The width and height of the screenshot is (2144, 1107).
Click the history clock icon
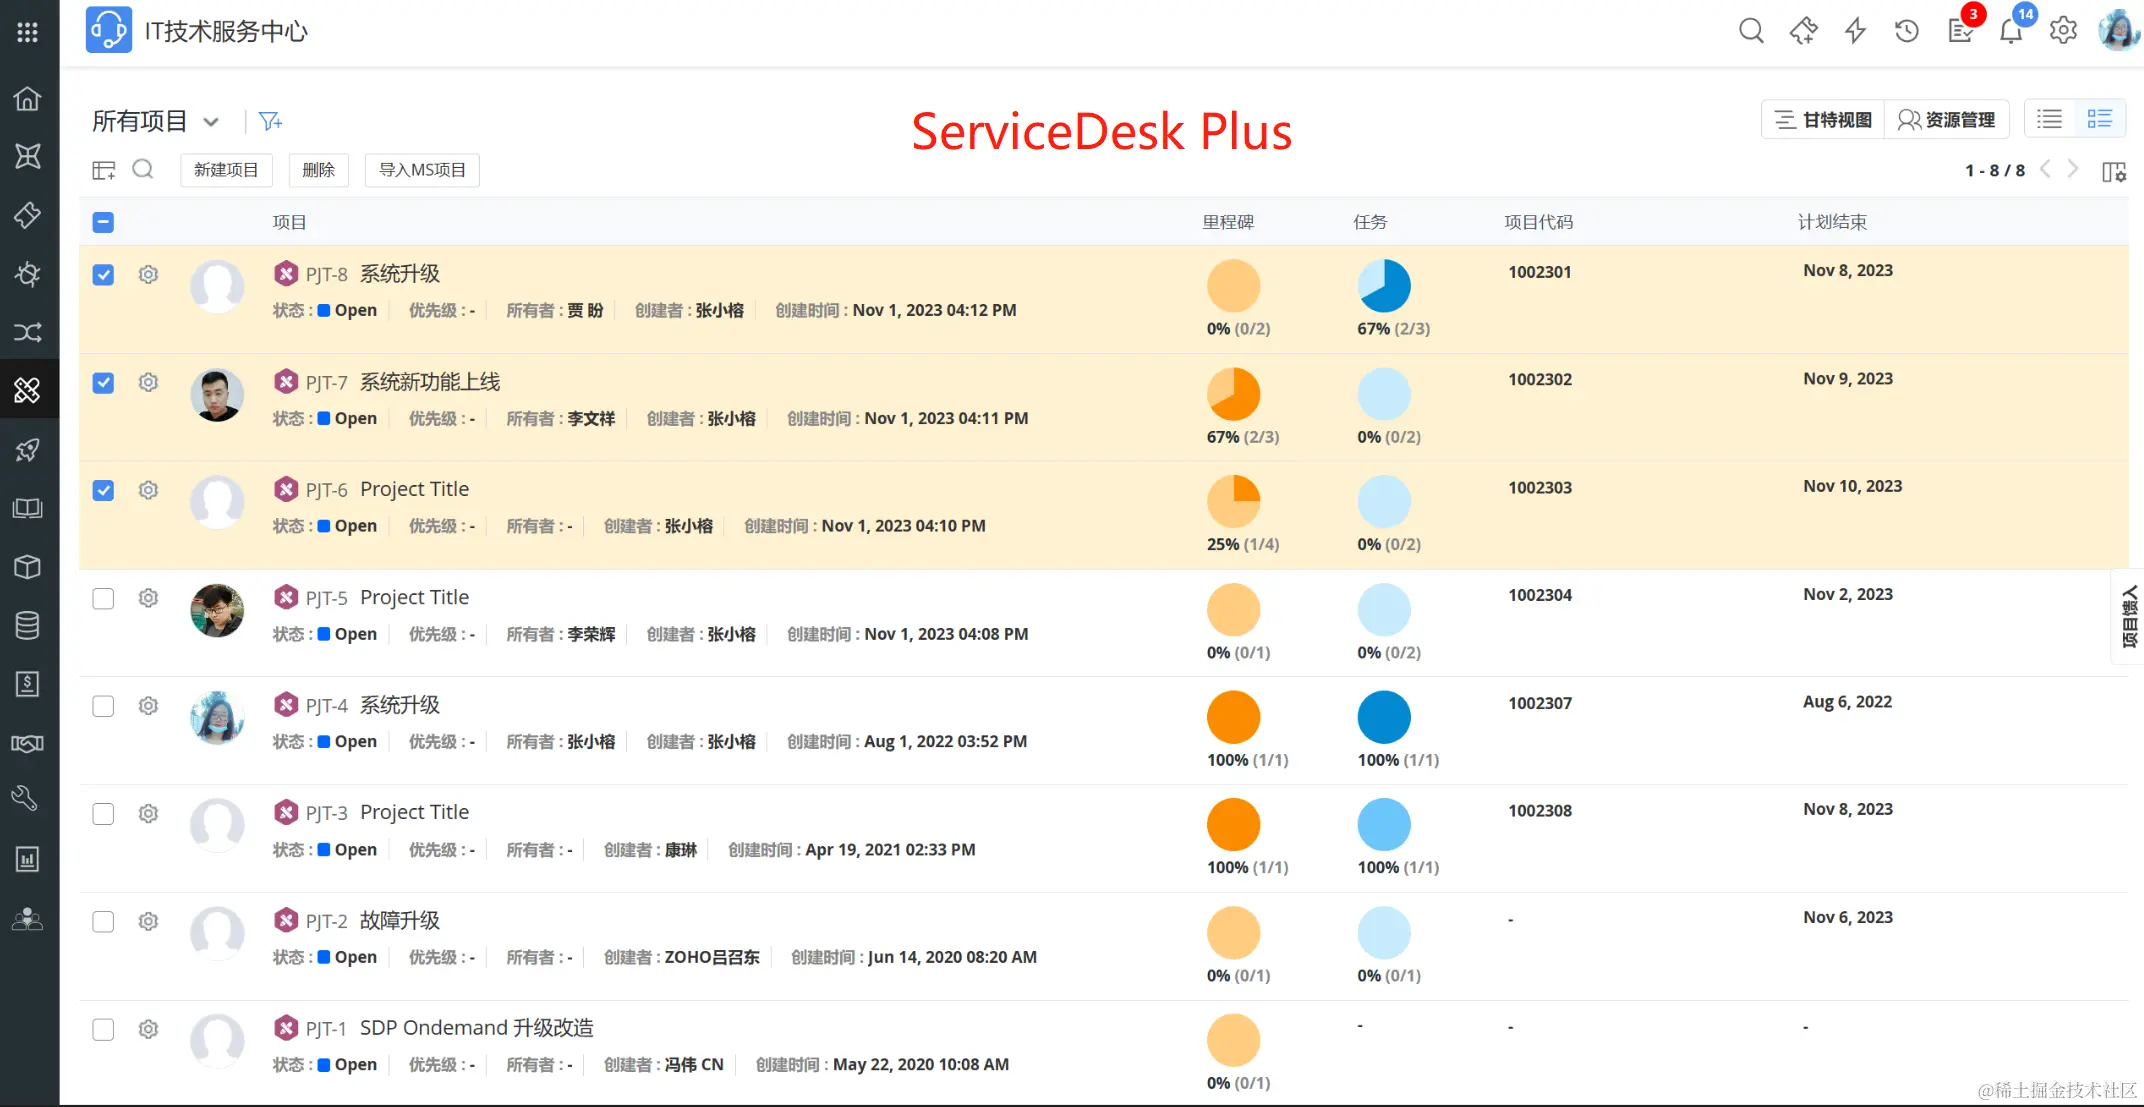click(1906, 31)
